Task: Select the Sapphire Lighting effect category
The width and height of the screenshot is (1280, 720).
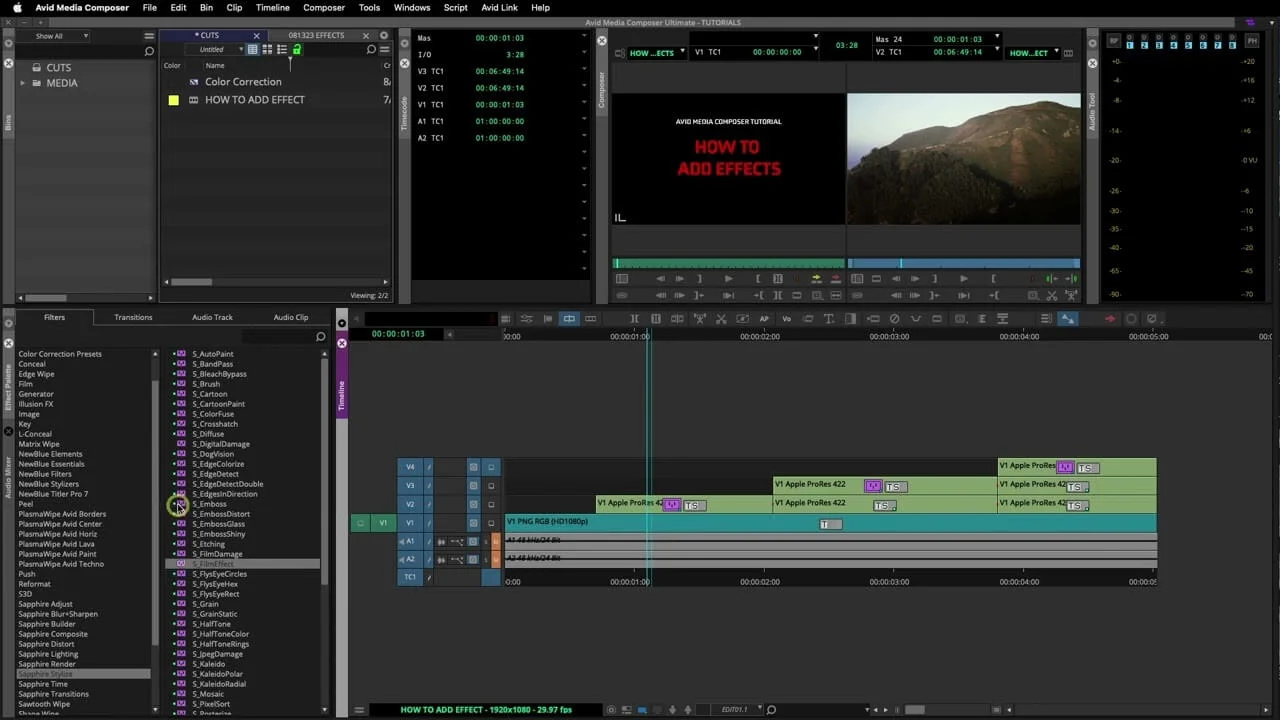Action: [x=48, y=654]
